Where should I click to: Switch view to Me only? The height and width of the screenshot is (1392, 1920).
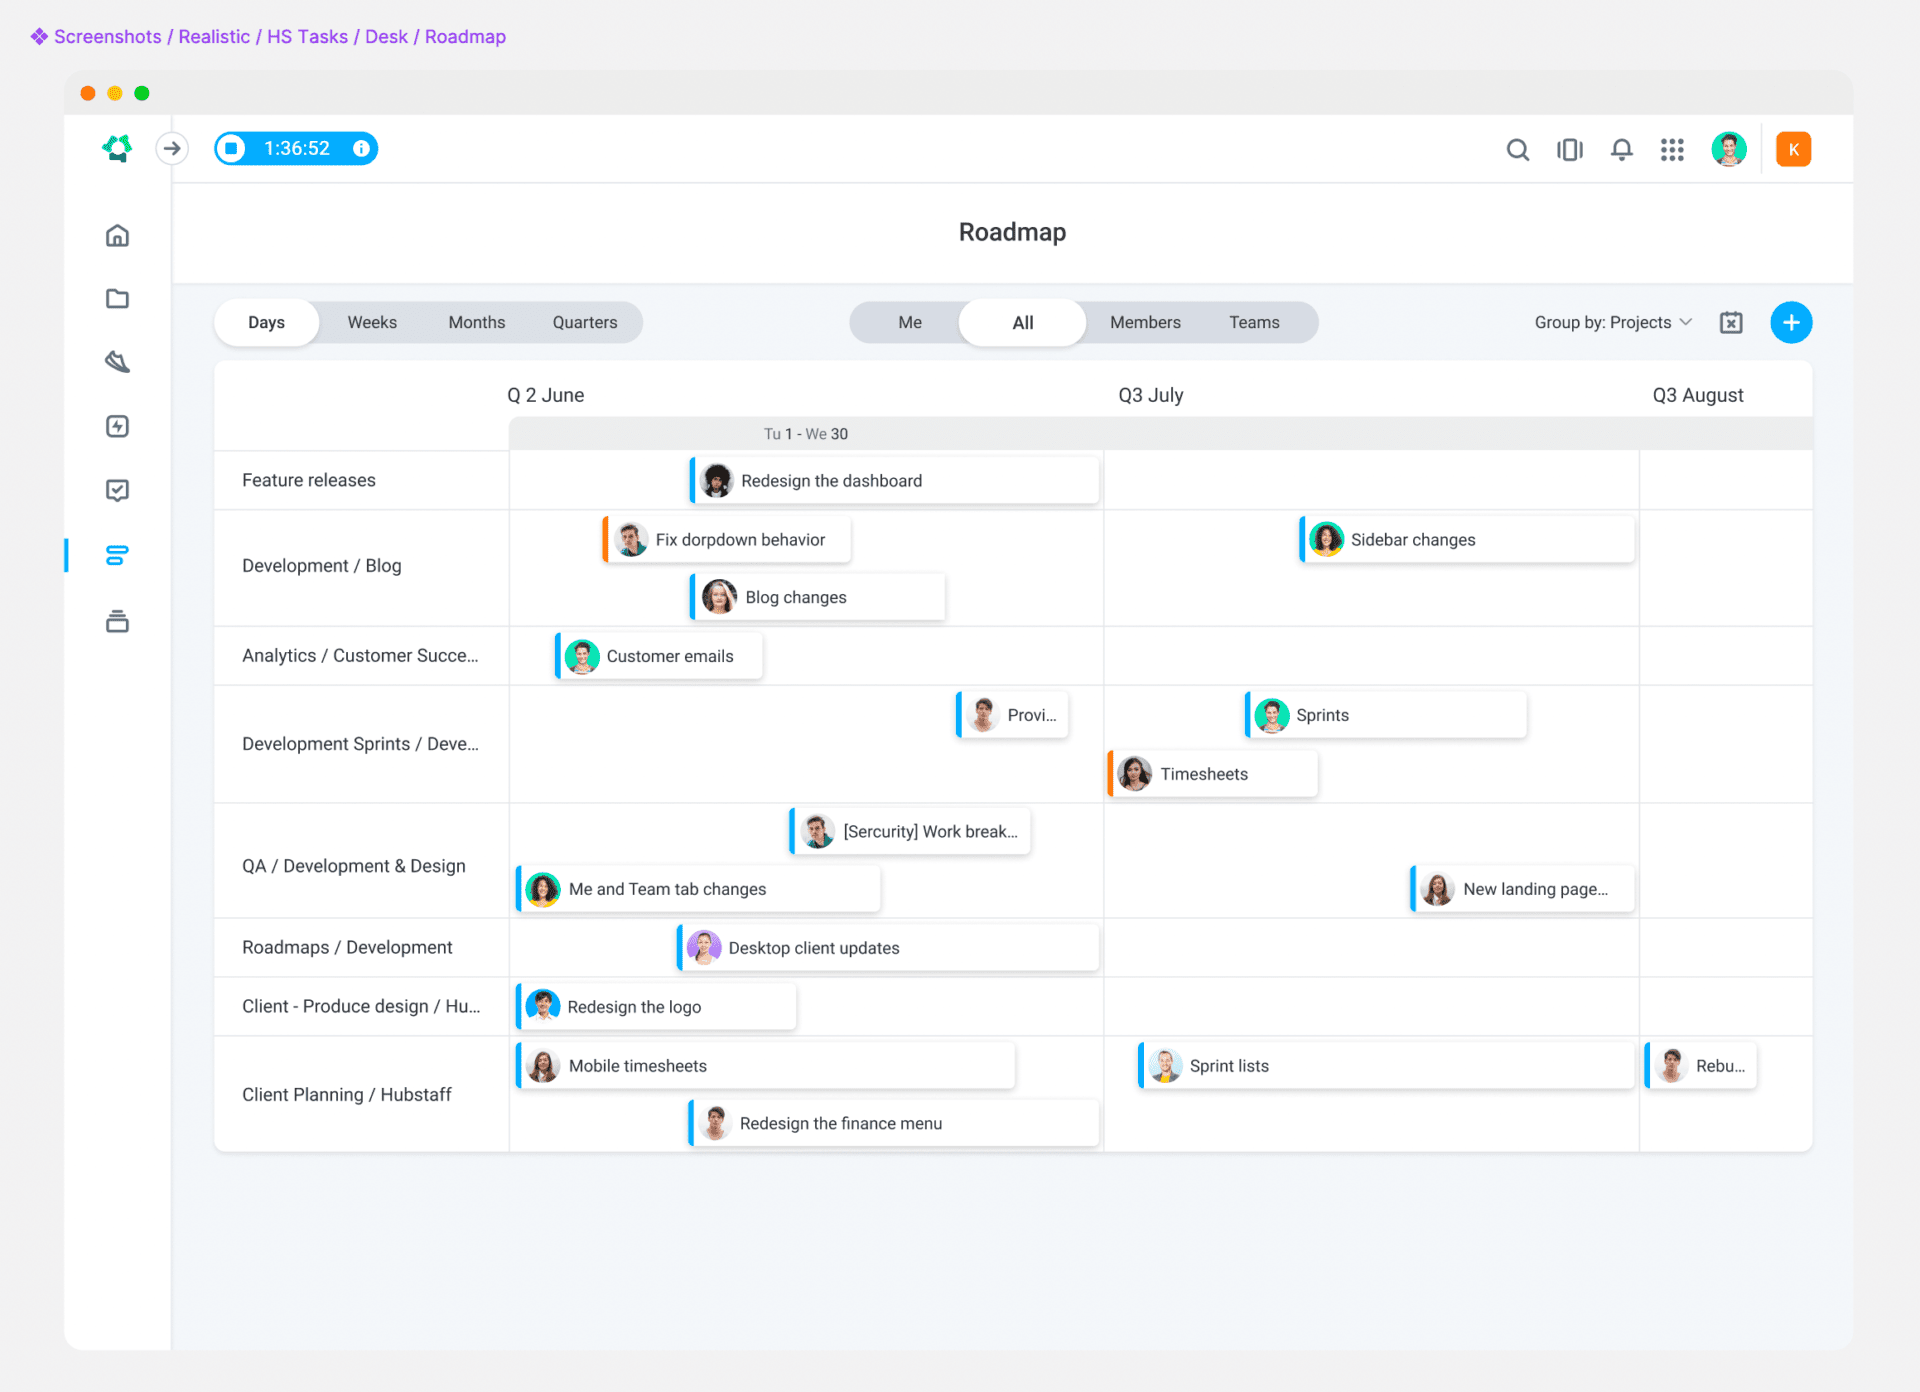[x=908, y=322]
